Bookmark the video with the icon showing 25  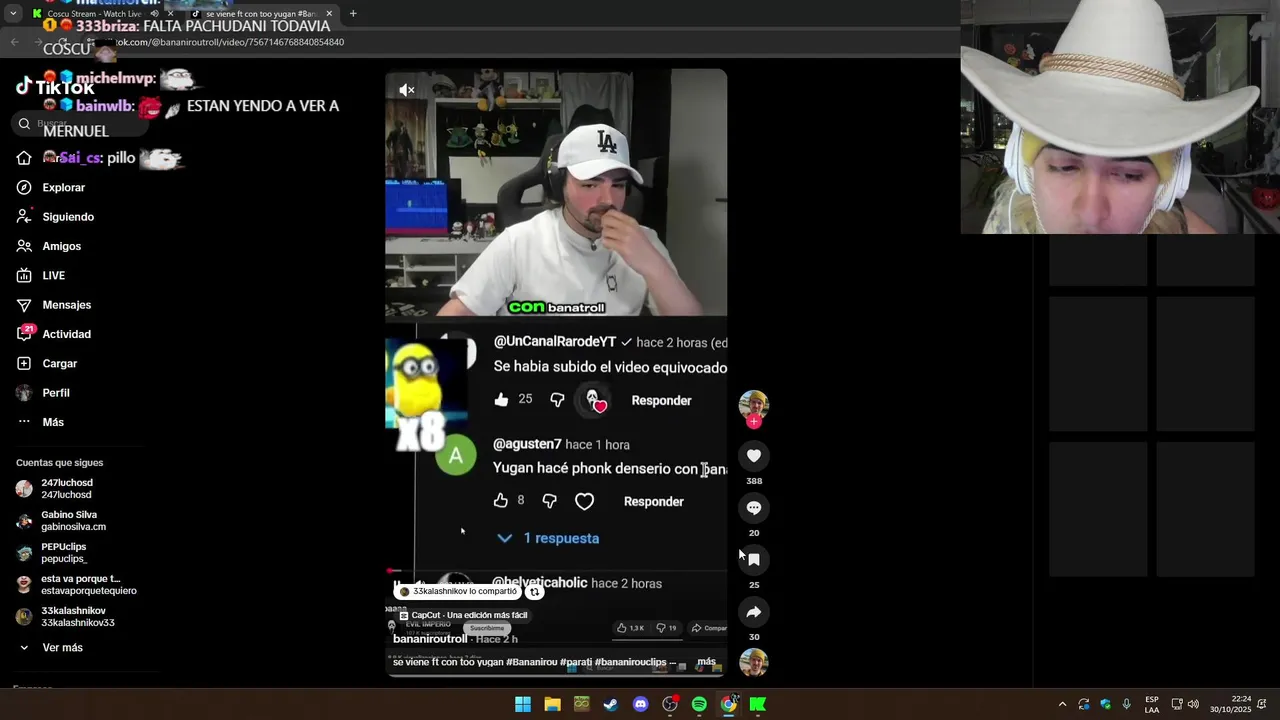tap(754, 560)
